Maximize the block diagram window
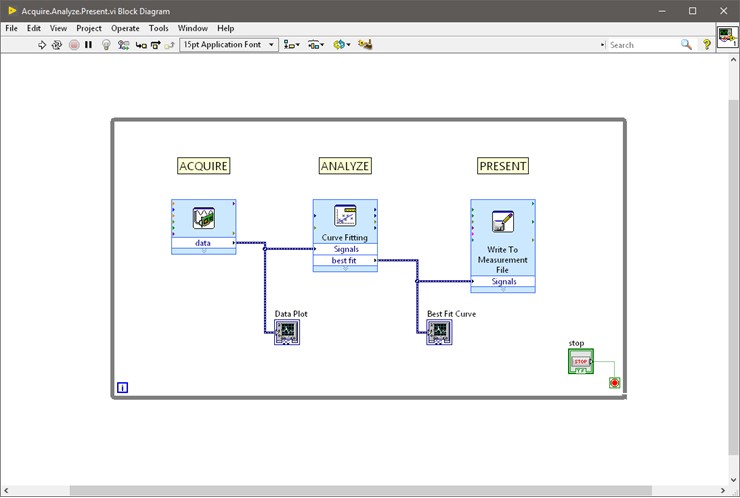This screenshot has width=740, height=498. click(692, 11)
